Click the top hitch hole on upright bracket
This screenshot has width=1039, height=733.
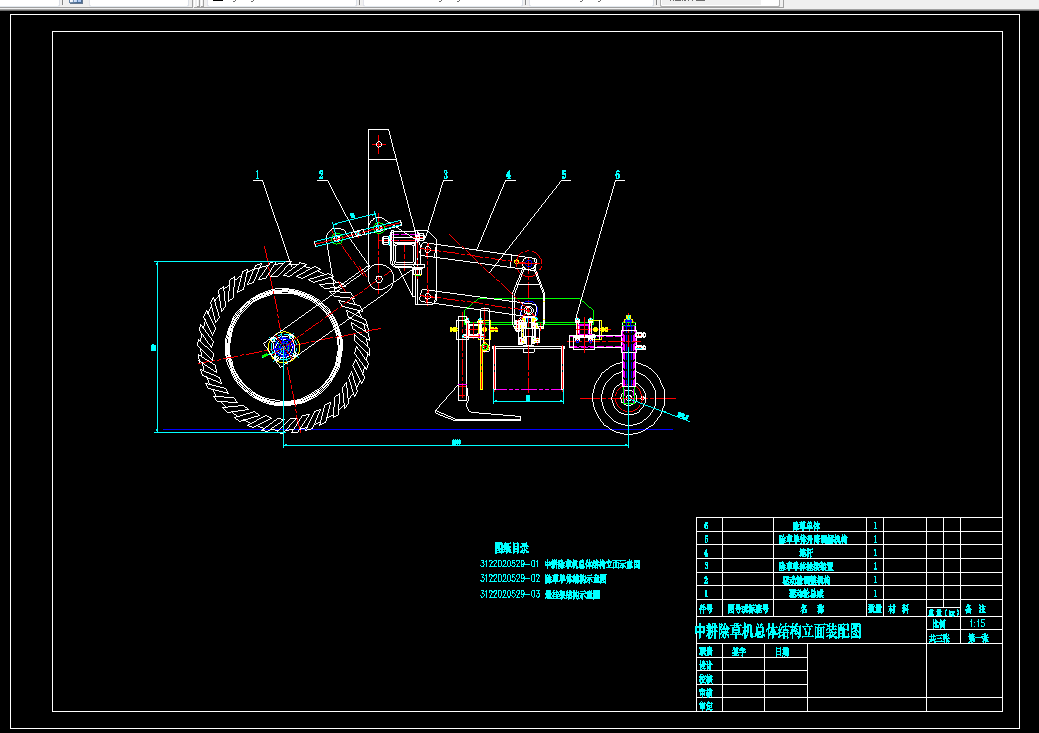coord(379,144)
